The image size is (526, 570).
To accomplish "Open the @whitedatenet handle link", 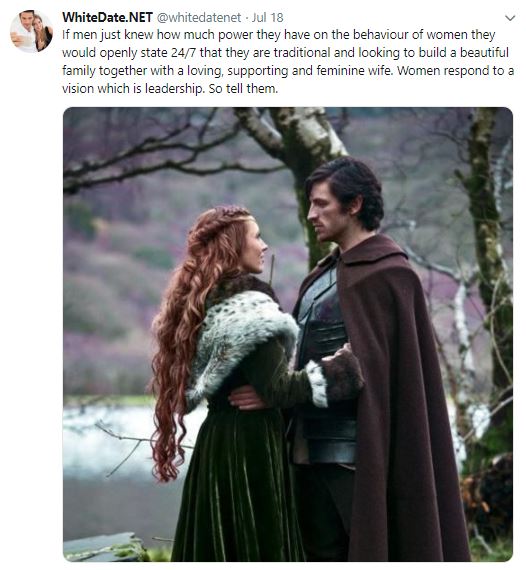I will pyautogui.click(x=199, y=17).
